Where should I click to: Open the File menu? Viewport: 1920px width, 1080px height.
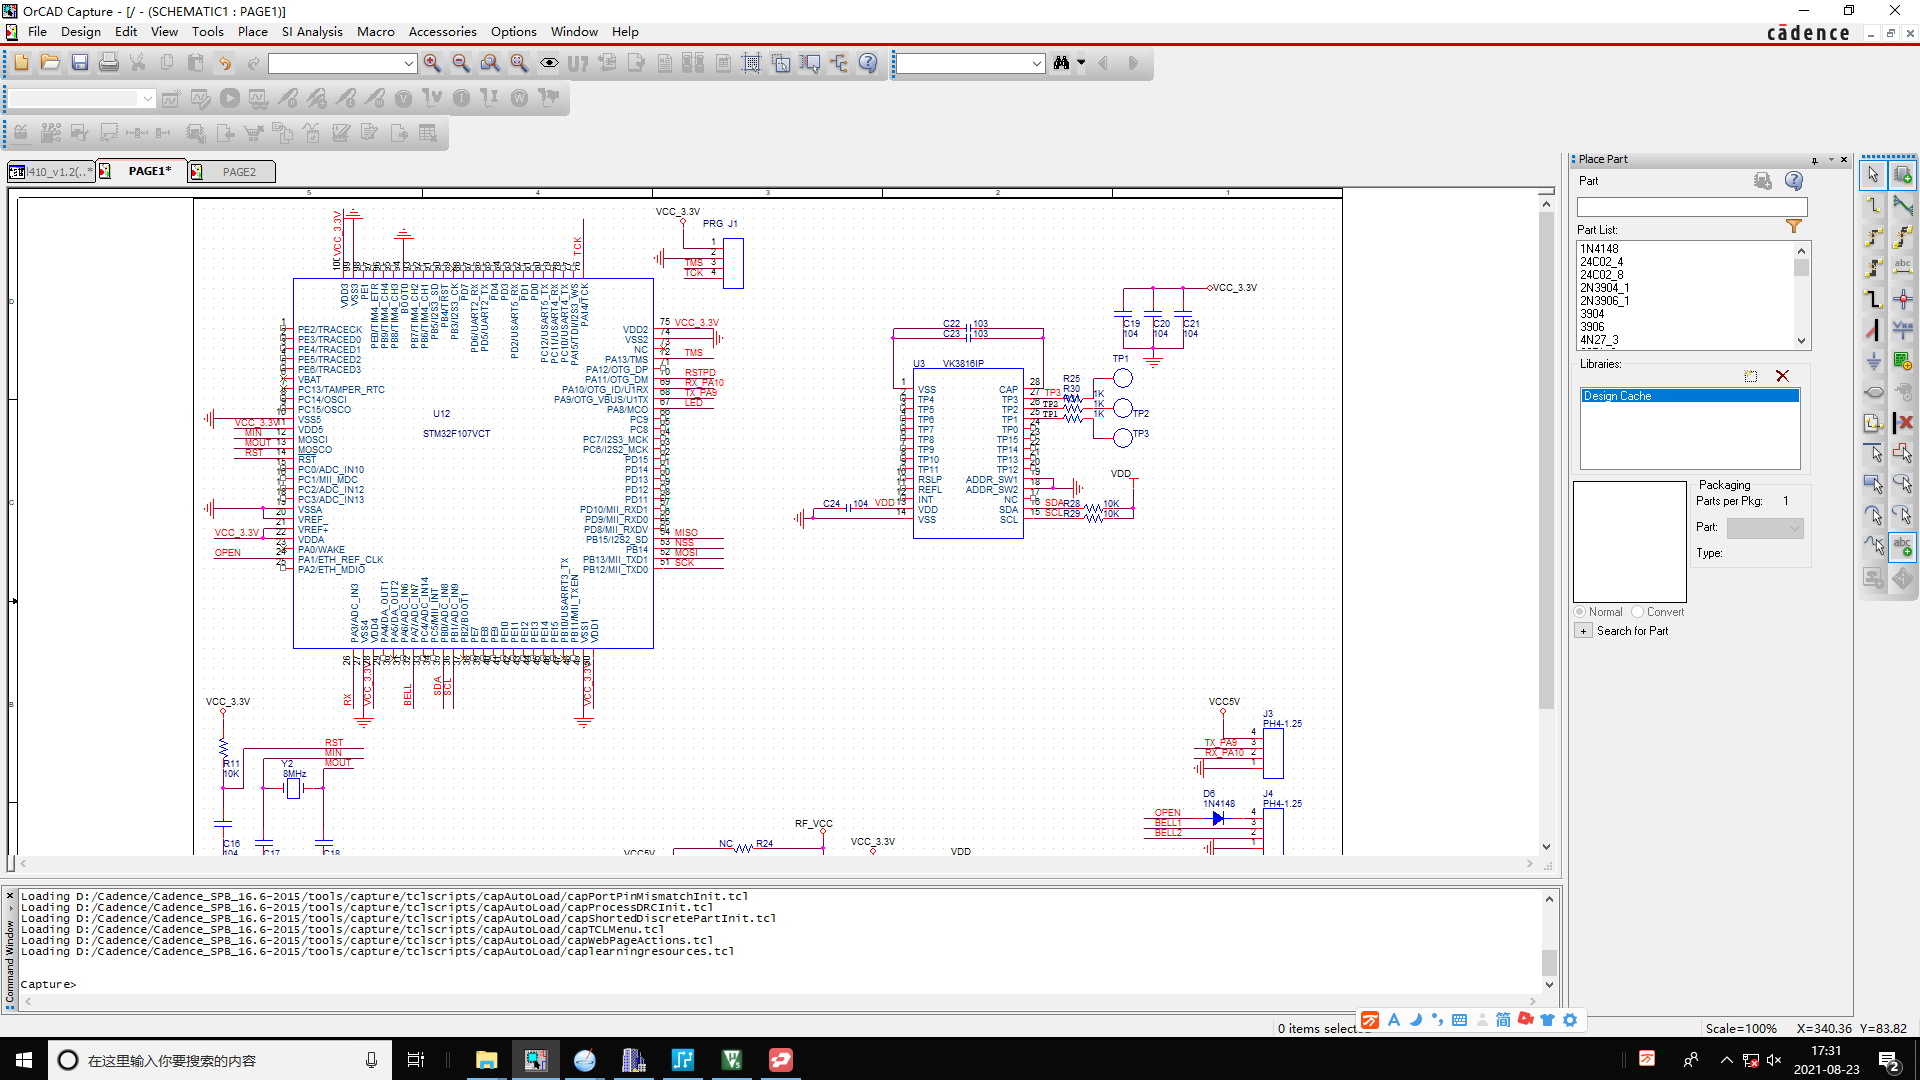point(37,32)
